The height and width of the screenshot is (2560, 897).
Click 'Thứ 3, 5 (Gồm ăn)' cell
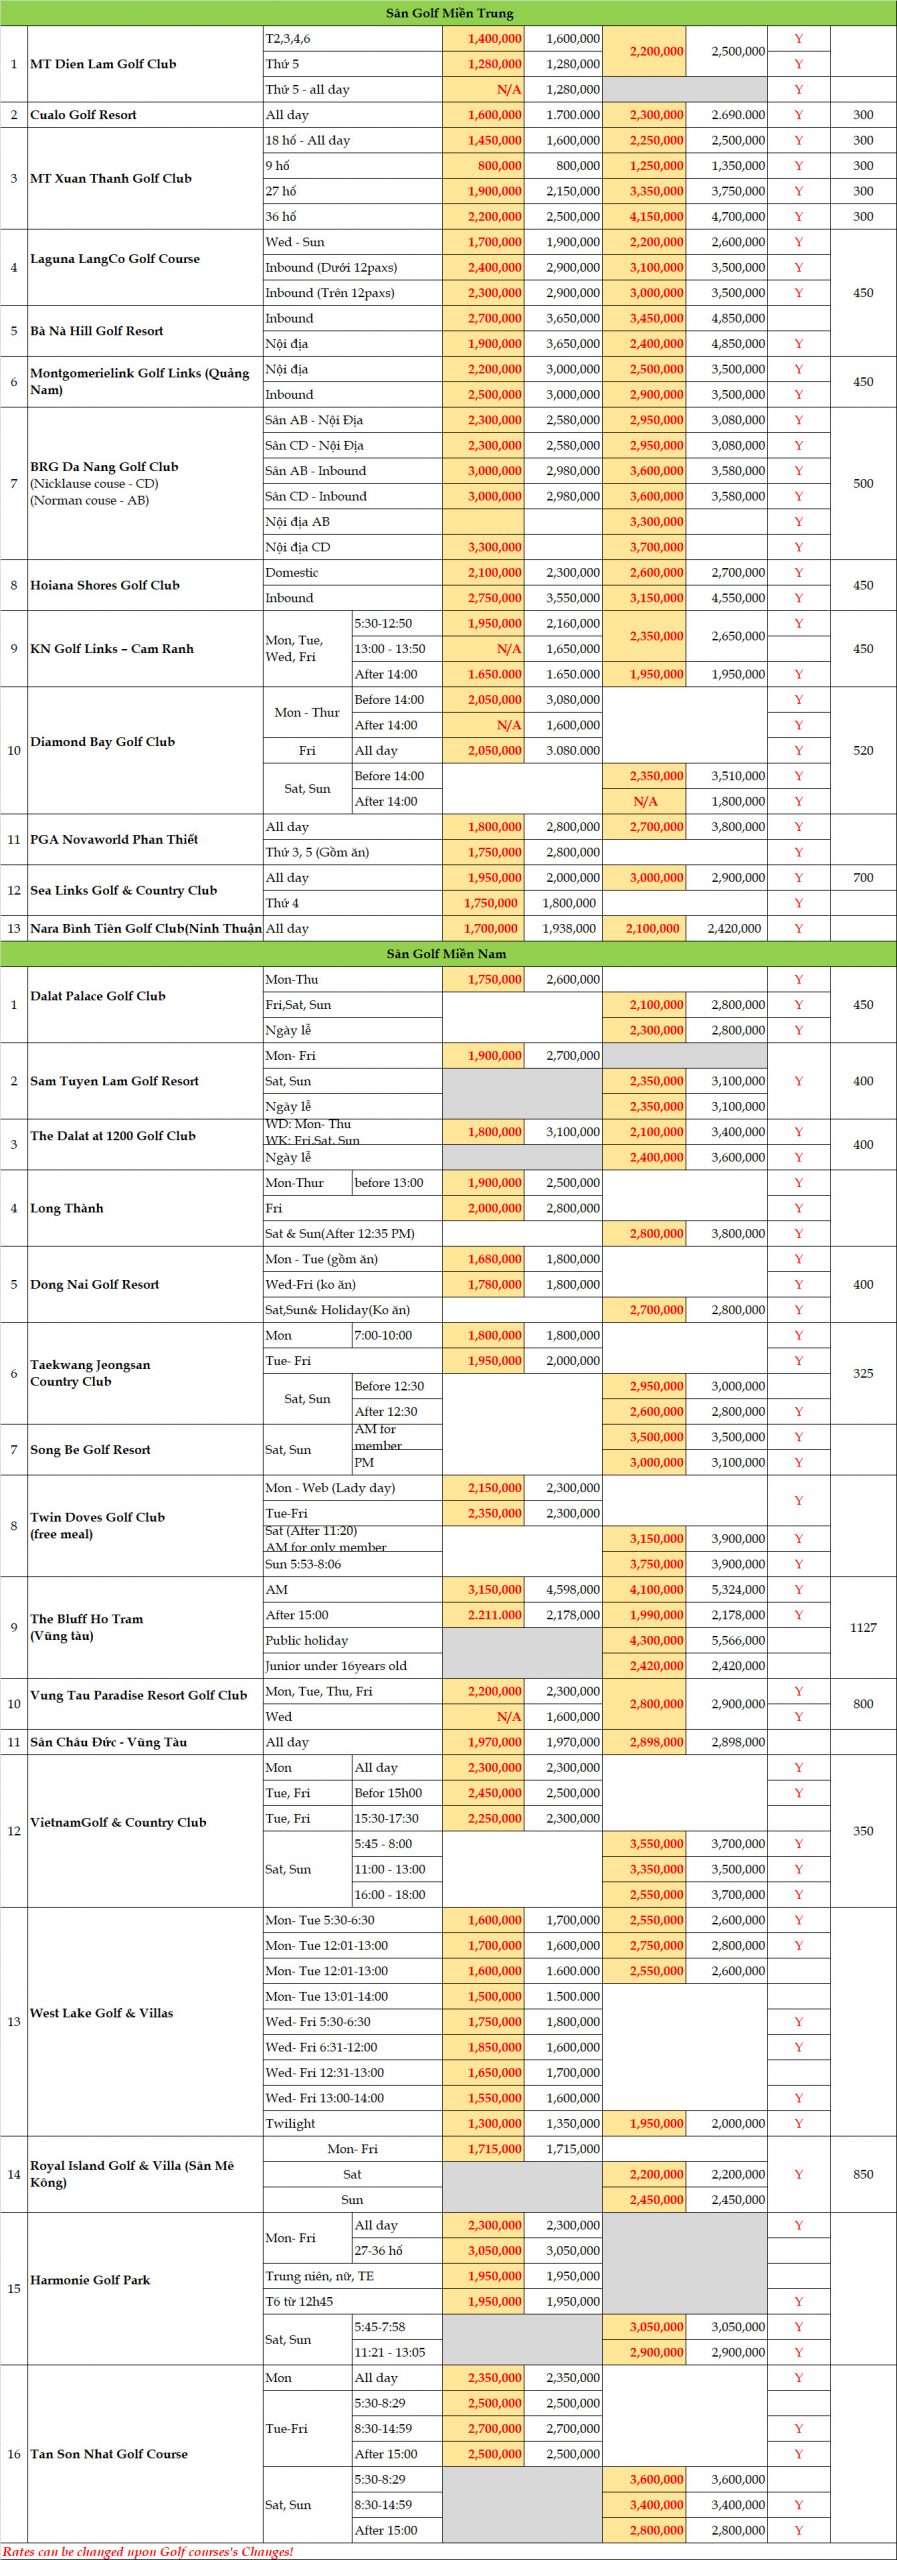point(352,852)
